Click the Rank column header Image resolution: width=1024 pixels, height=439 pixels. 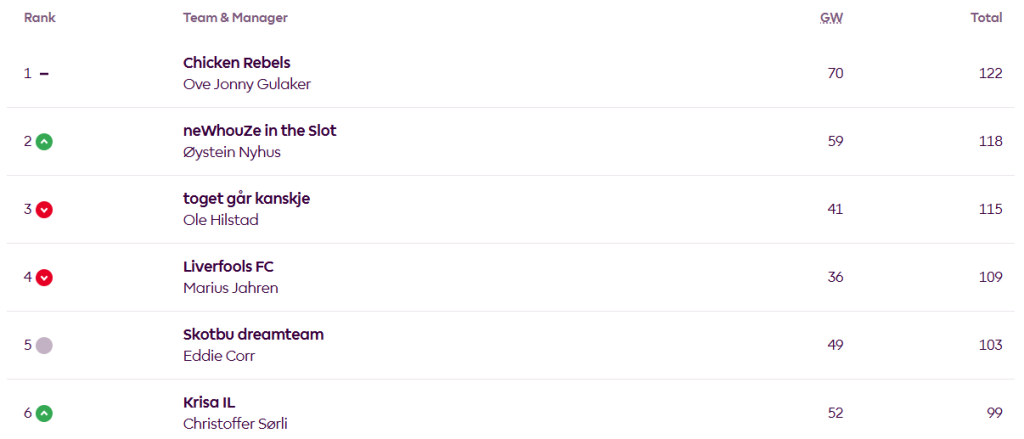[x=39, y=18]
